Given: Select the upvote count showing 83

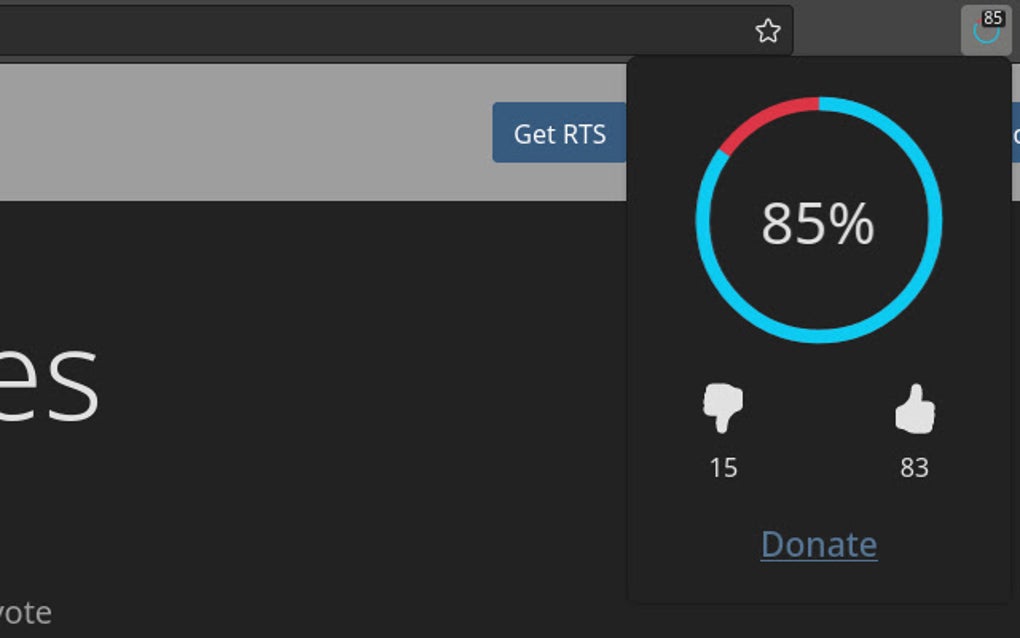Looking at the screenshot, I should pyautogui.click(x=915, y=467).
